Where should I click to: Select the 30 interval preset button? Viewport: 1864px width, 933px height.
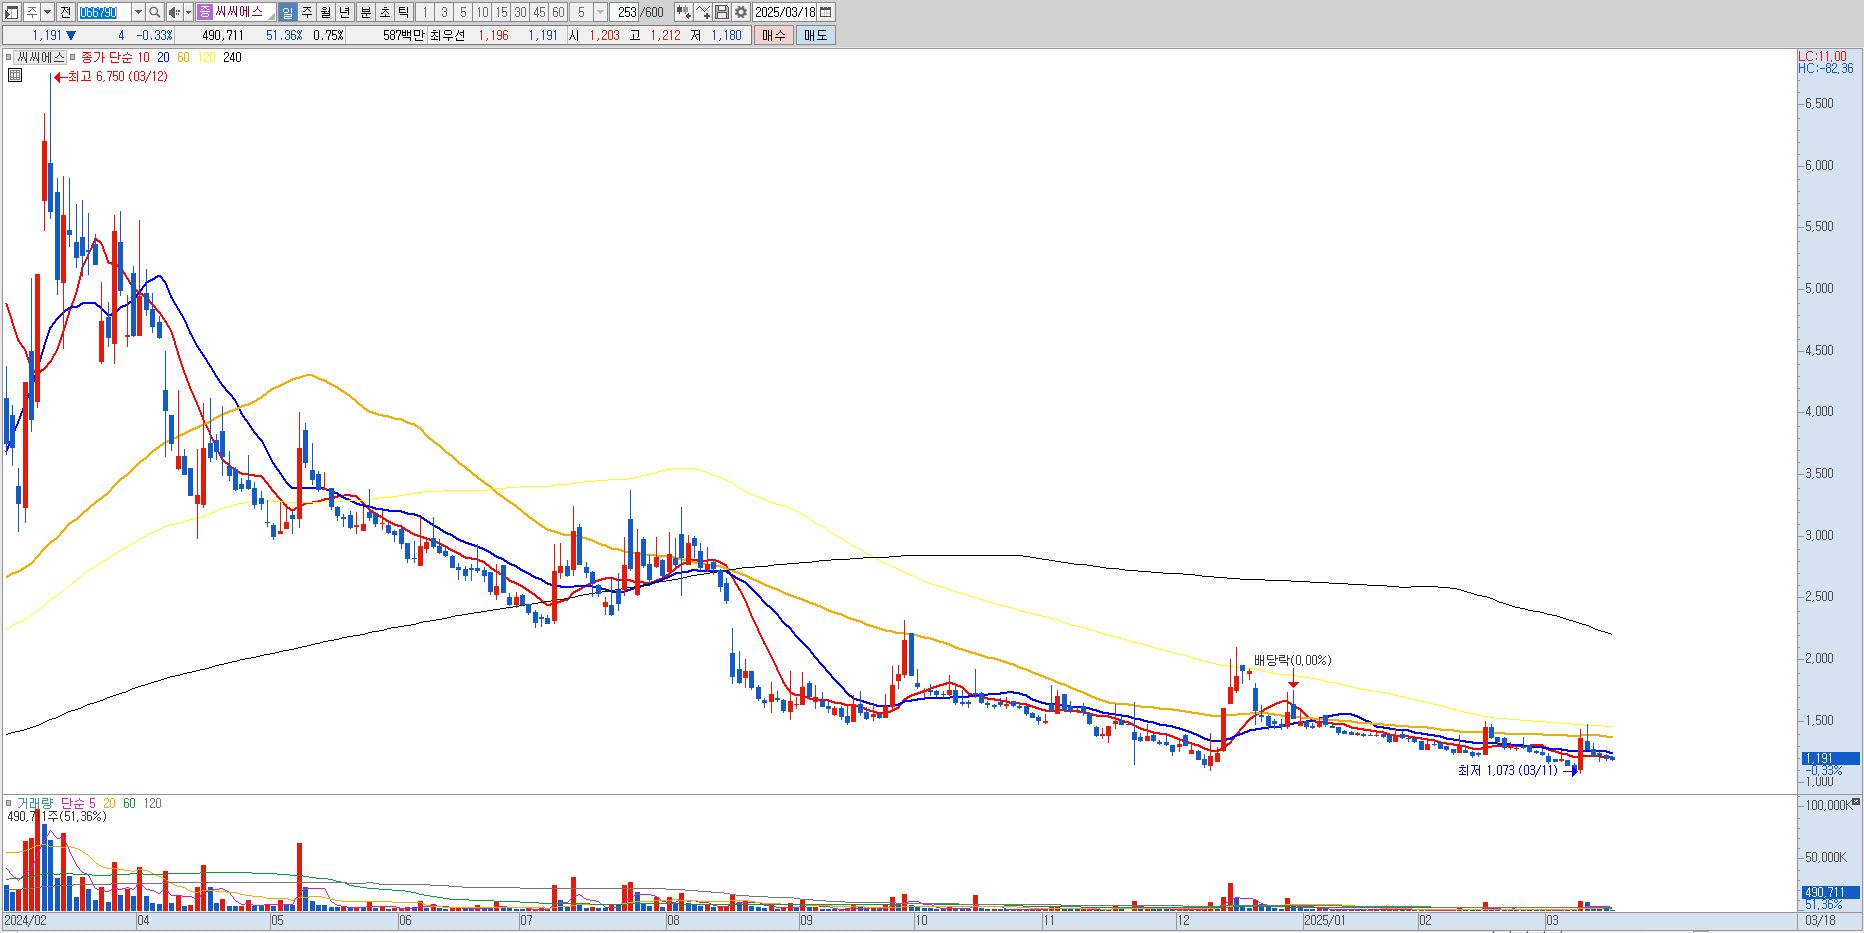pyautogui.click(x=520, y=12)
